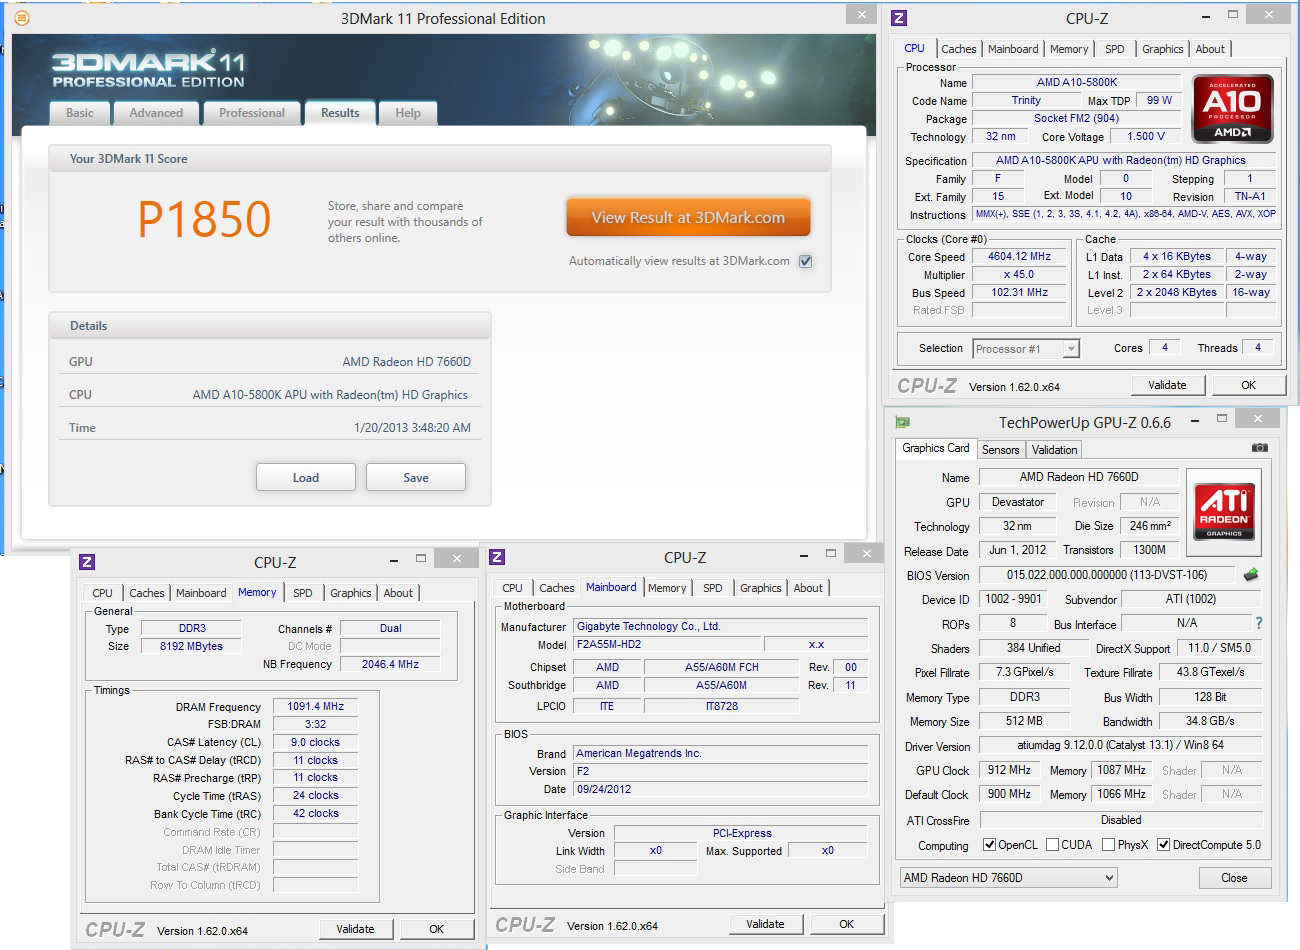Click the memory size value 8192 MBytes
Screen dimensions: 1300x950
191,647
